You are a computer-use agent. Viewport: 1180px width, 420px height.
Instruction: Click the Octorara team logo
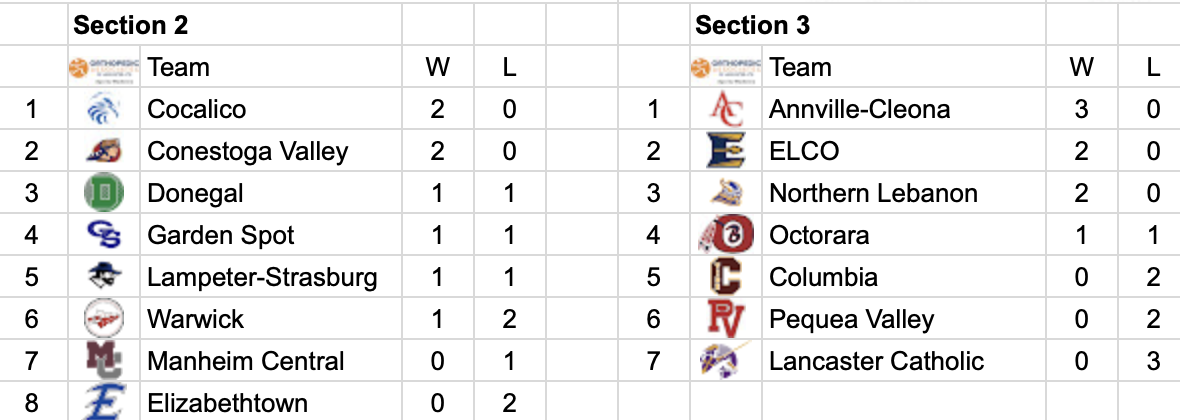[x=724, y=235]
